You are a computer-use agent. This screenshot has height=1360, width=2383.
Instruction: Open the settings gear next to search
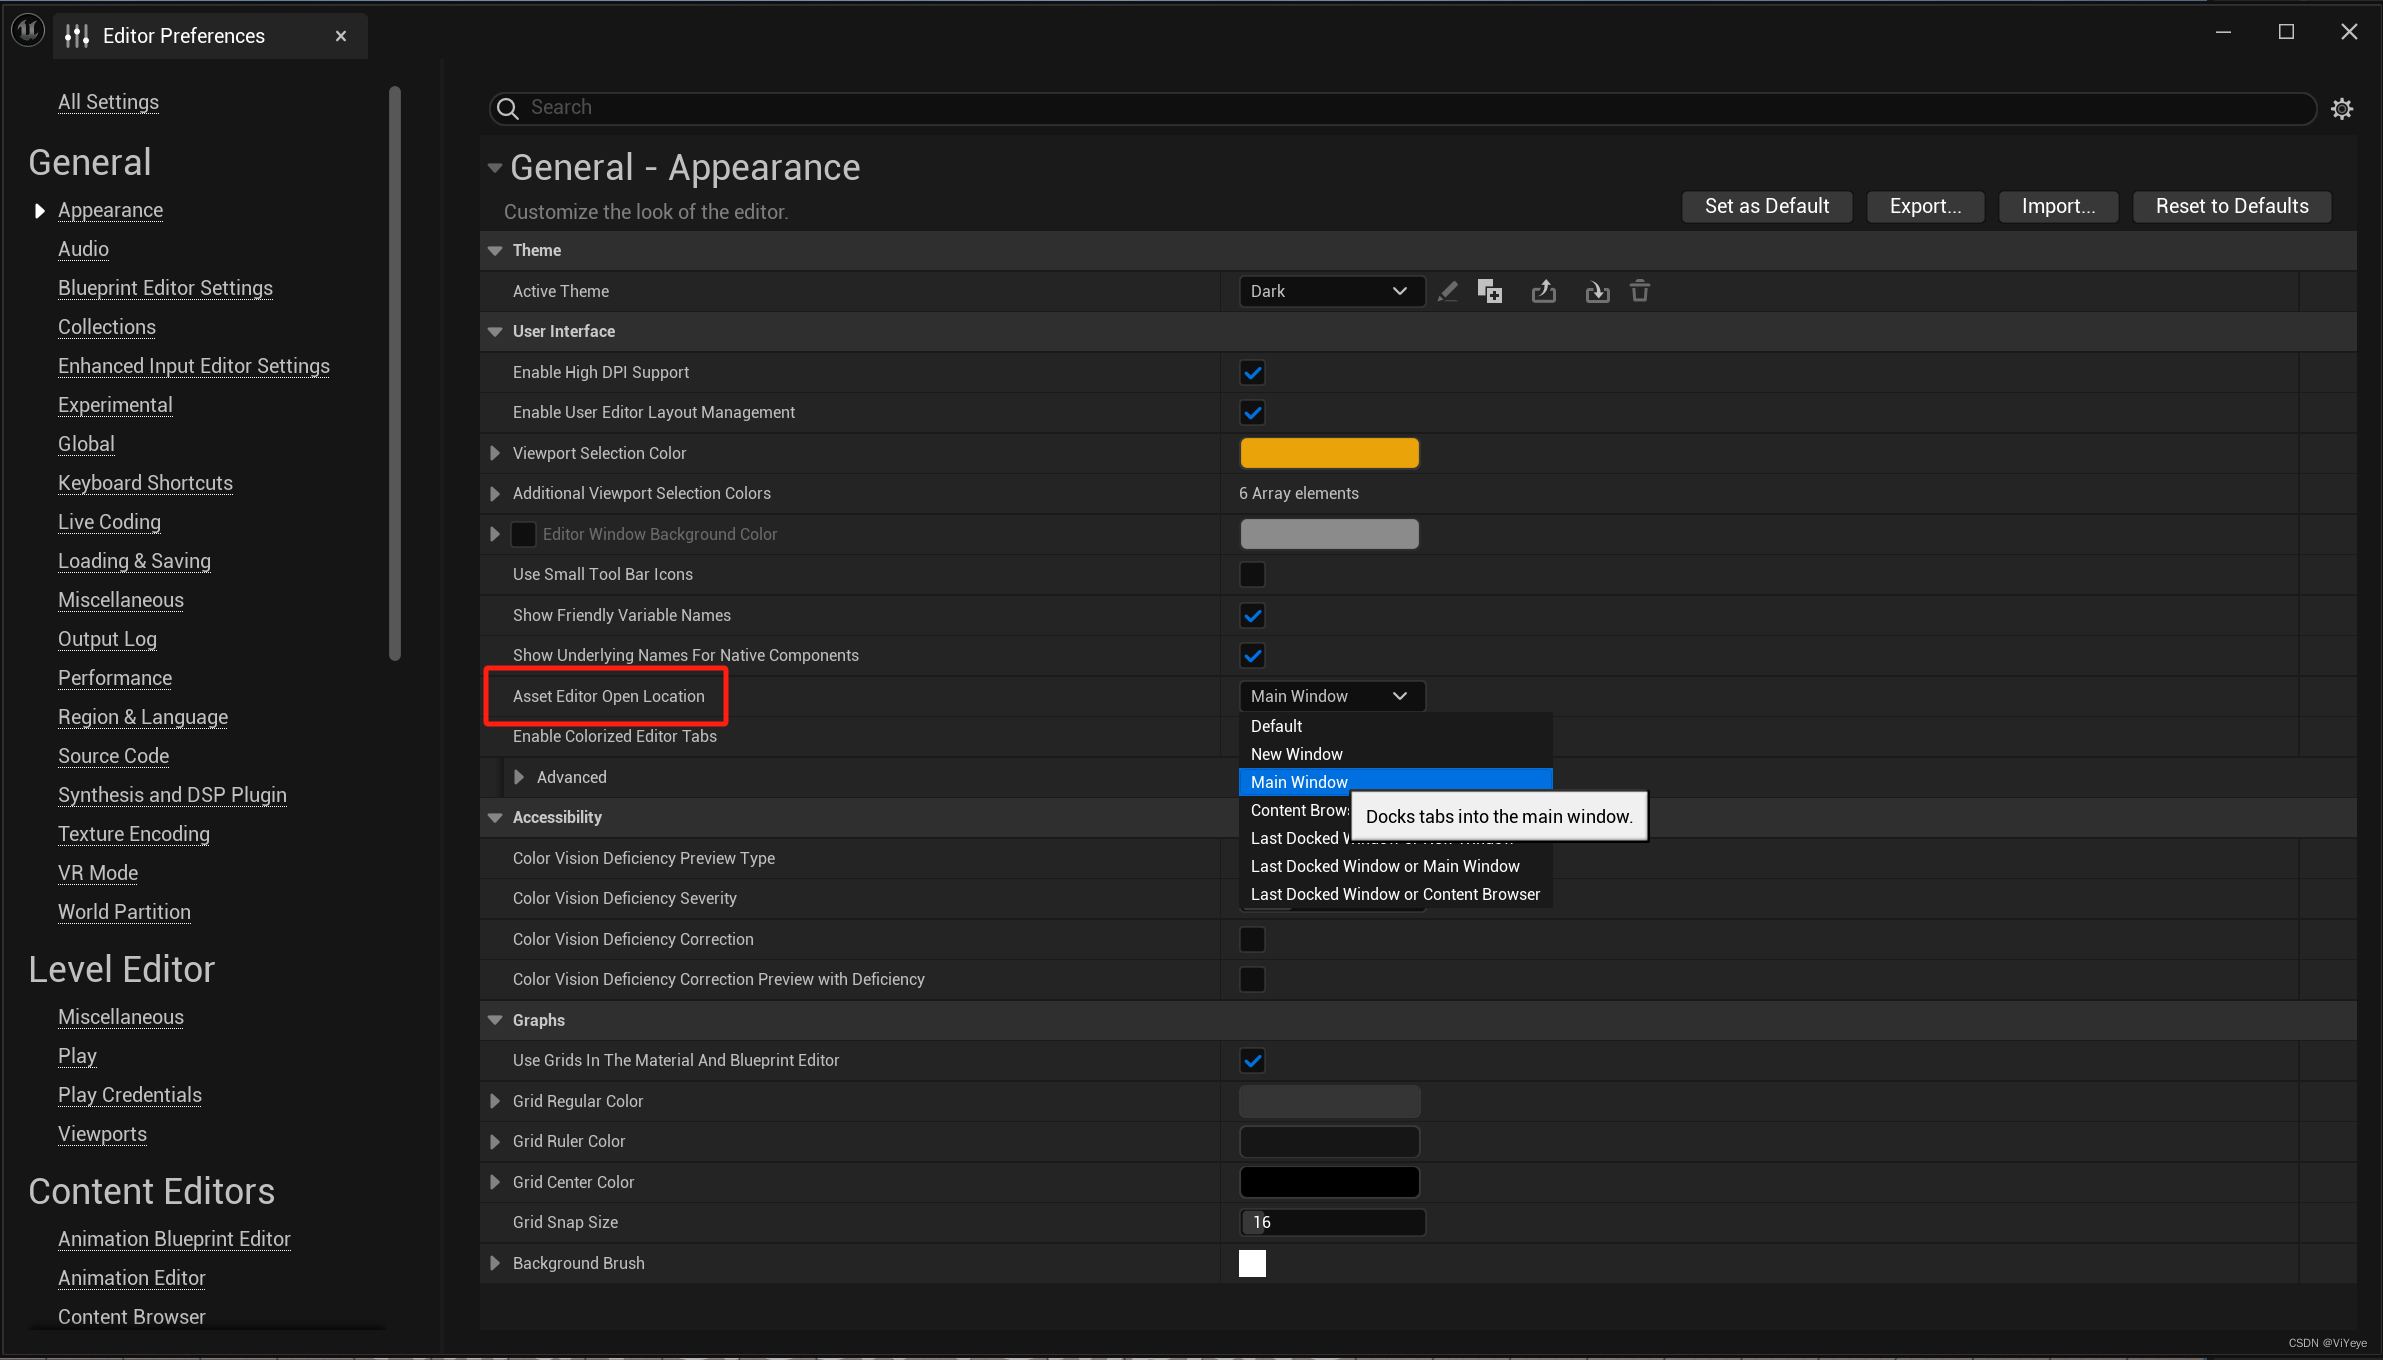2342,108
